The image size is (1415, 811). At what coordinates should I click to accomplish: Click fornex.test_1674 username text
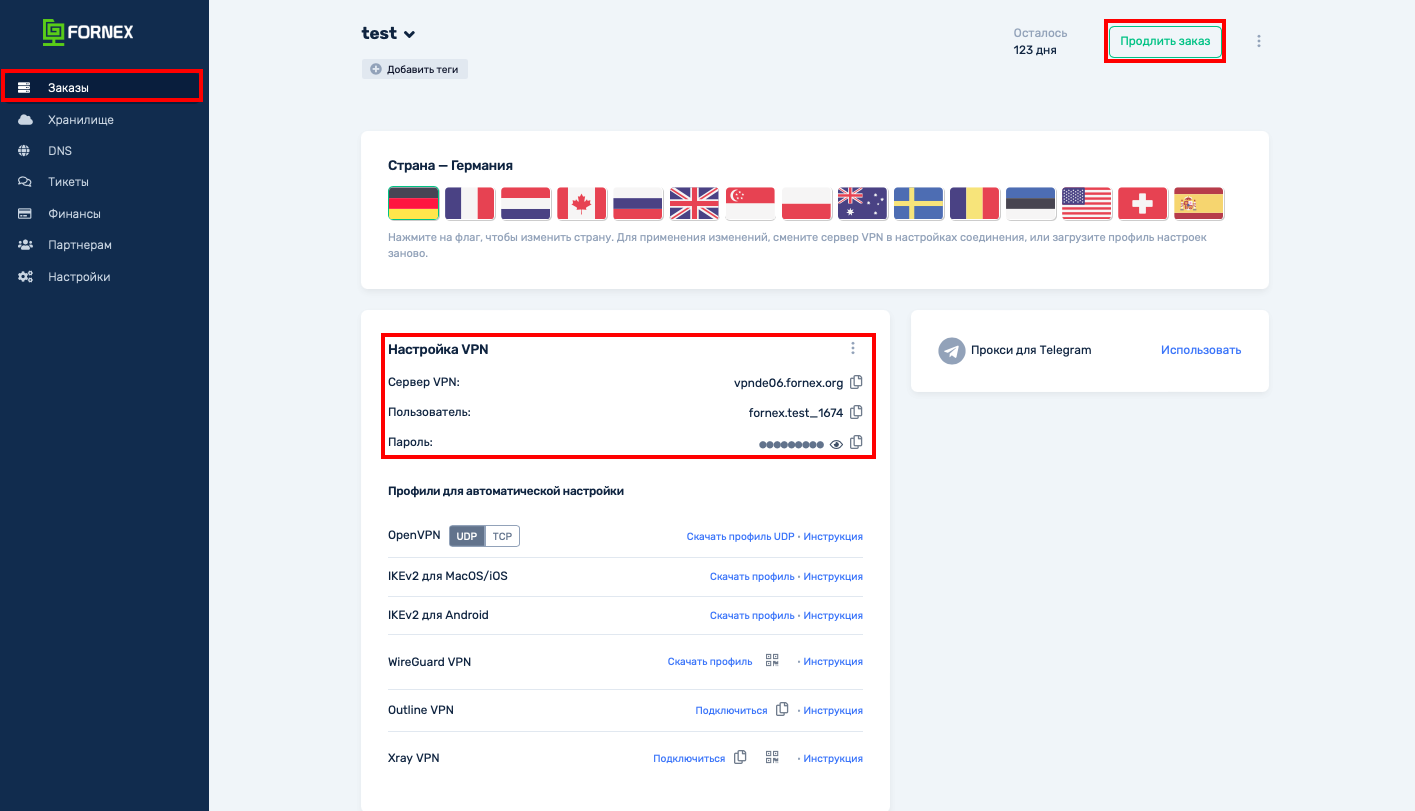point(796,412)
